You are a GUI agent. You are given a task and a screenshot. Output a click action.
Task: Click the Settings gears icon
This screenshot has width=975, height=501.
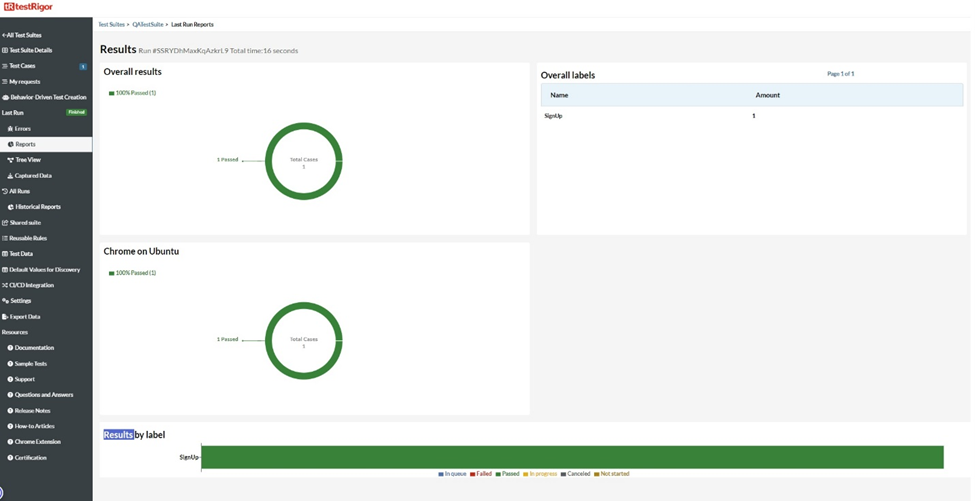(6, 301)
